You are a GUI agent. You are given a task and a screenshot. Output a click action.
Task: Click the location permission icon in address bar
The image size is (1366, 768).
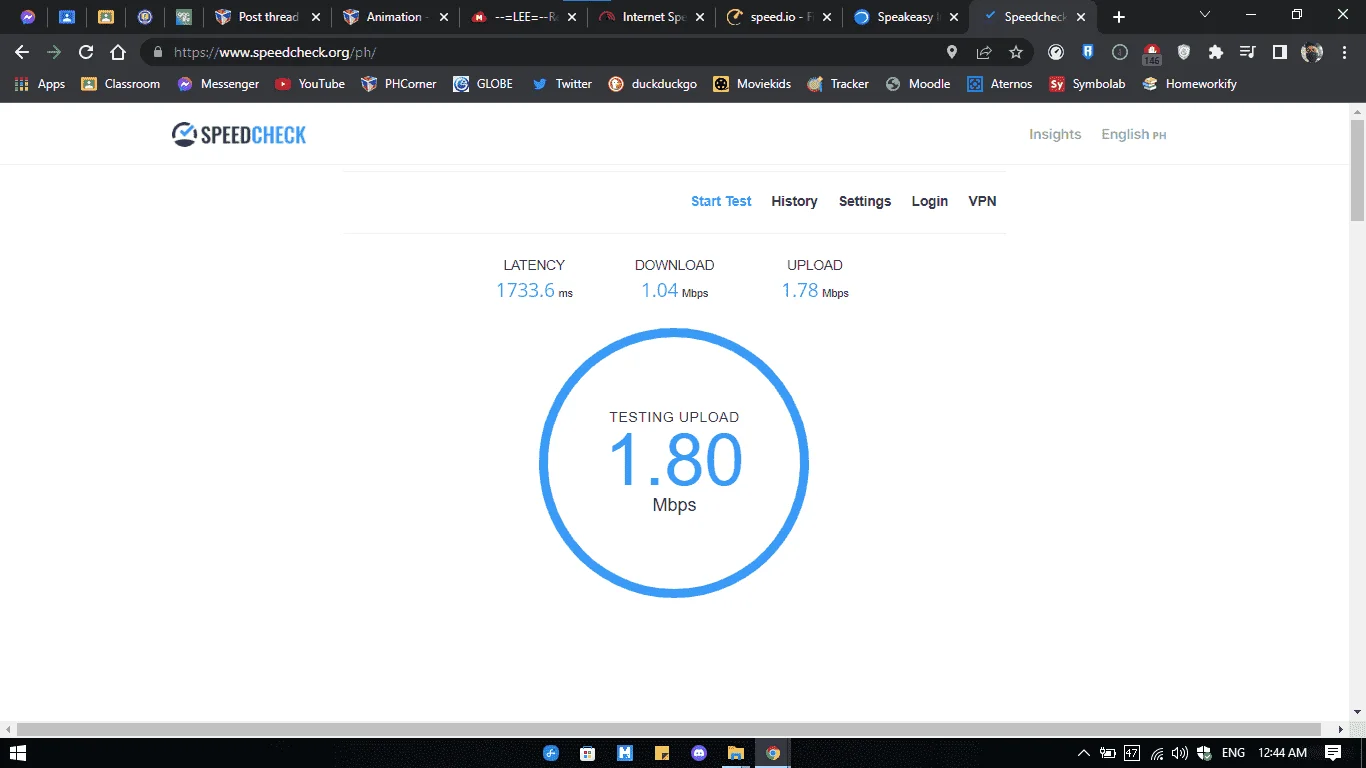click(952, 52)
